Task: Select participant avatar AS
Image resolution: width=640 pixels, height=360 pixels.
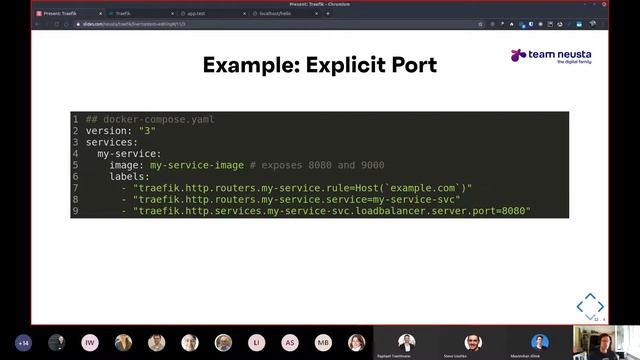Action: click(290, 343)
